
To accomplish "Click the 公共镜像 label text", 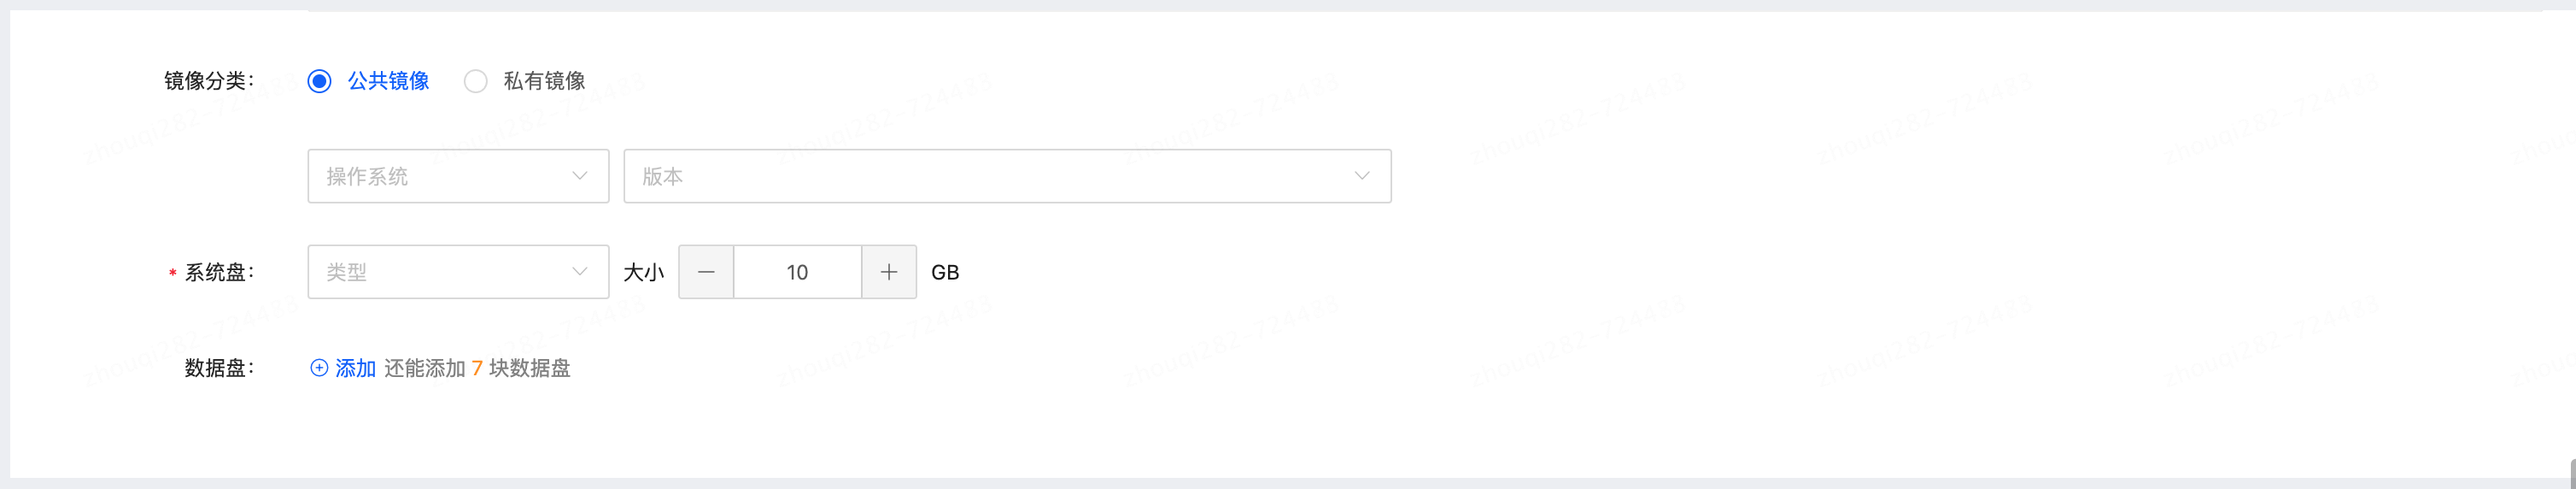I will pos(388,81).
